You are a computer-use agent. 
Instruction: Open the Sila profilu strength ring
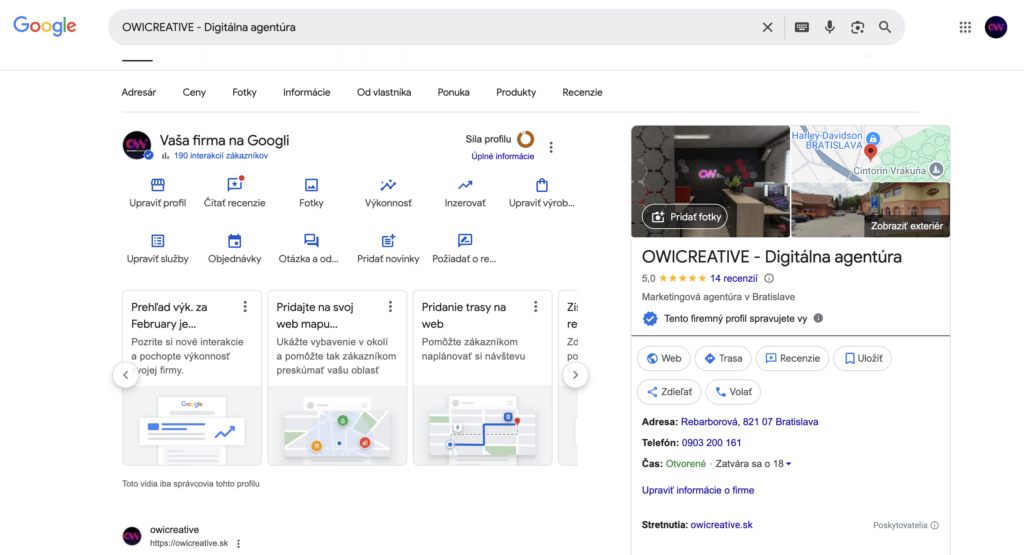coord(526,139)
